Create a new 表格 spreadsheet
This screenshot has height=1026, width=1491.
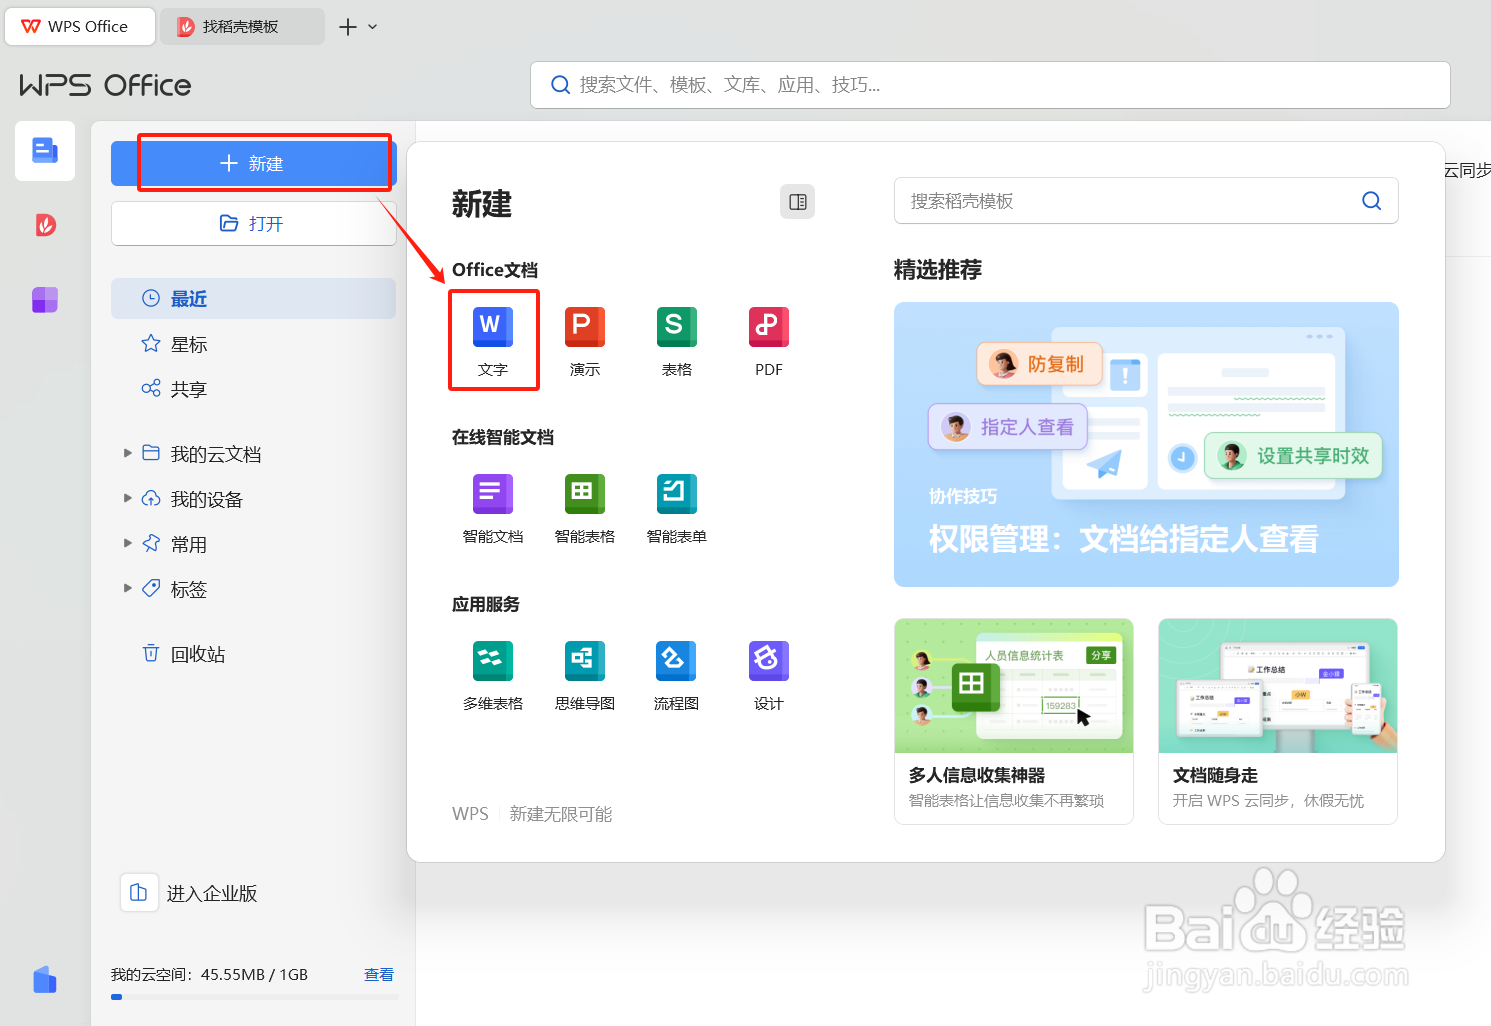click(677, 340)
